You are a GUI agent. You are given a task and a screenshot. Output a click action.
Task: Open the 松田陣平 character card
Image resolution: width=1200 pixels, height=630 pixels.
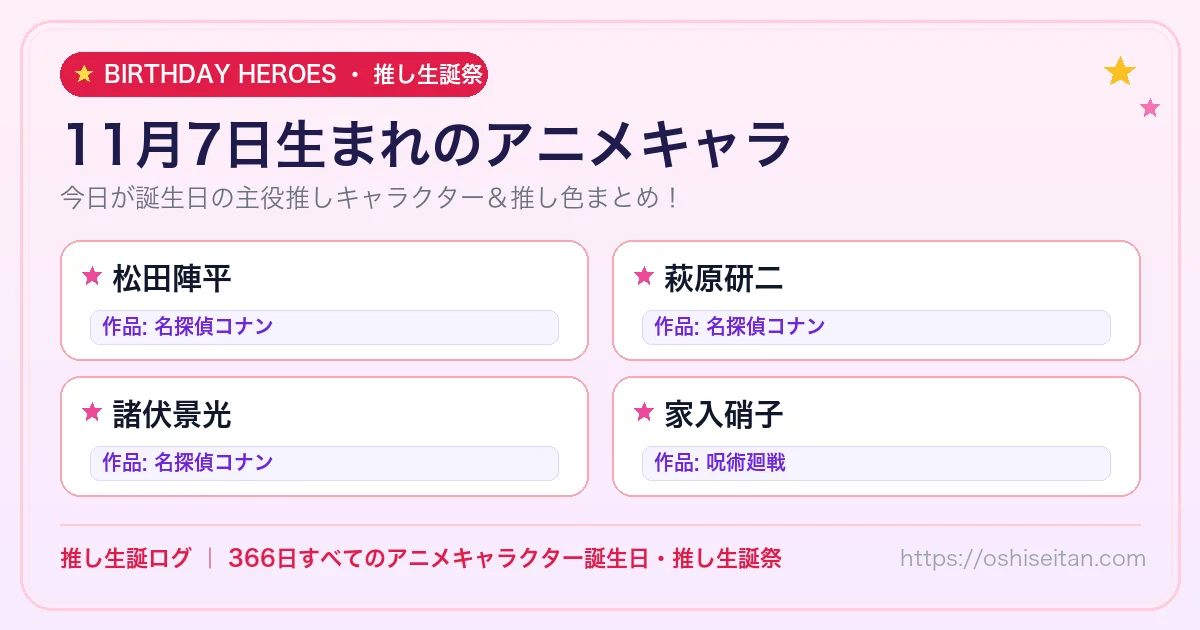click(324, 300)
